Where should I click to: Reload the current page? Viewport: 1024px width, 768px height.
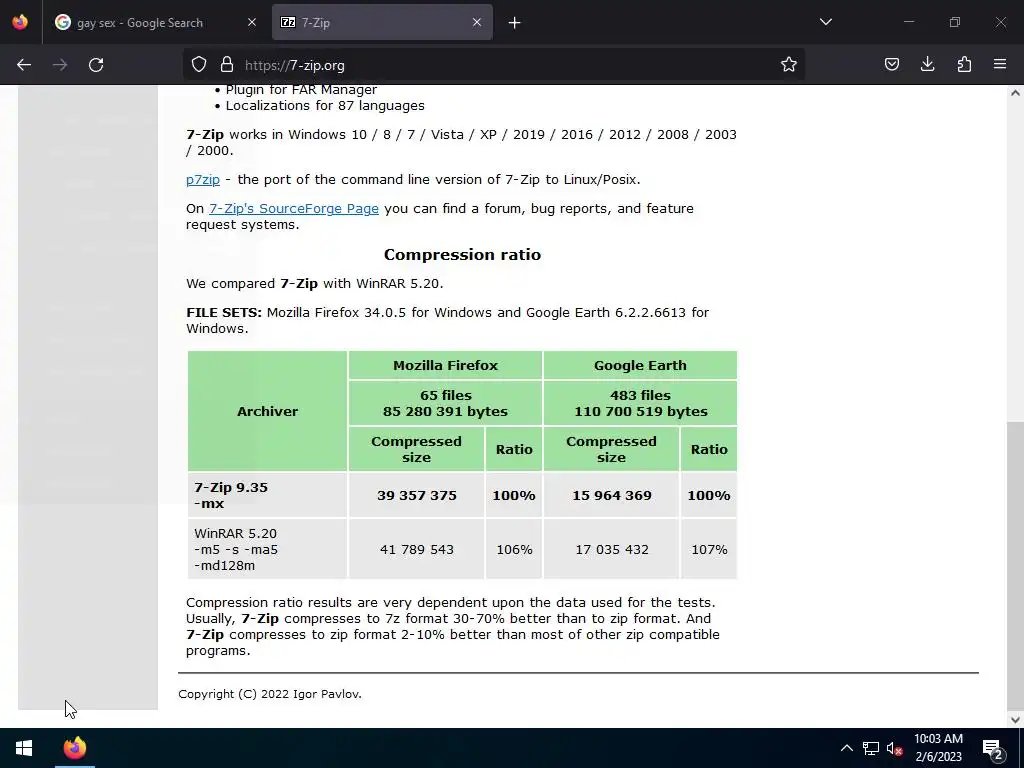pos(96,65)
